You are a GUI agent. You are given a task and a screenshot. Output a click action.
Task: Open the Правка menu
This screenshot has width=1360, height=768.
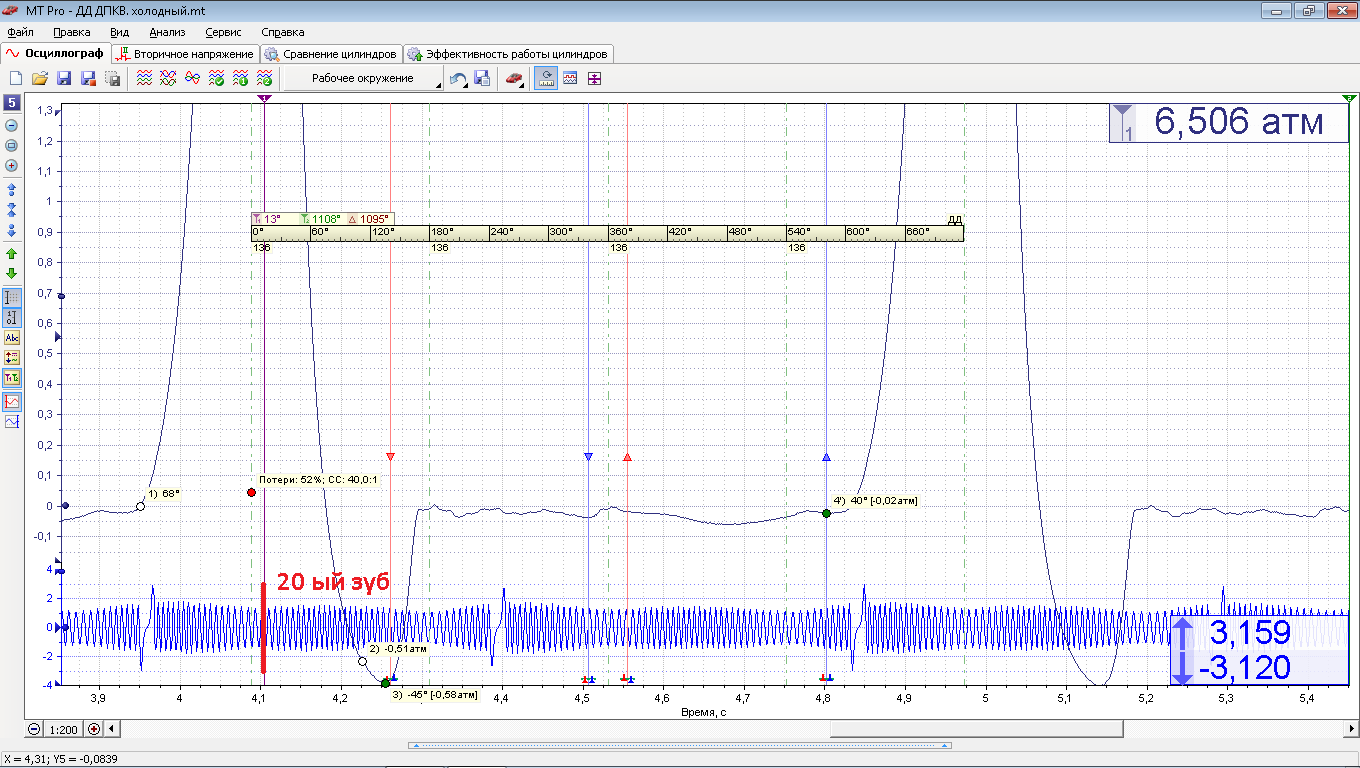[x=71, y=32]
